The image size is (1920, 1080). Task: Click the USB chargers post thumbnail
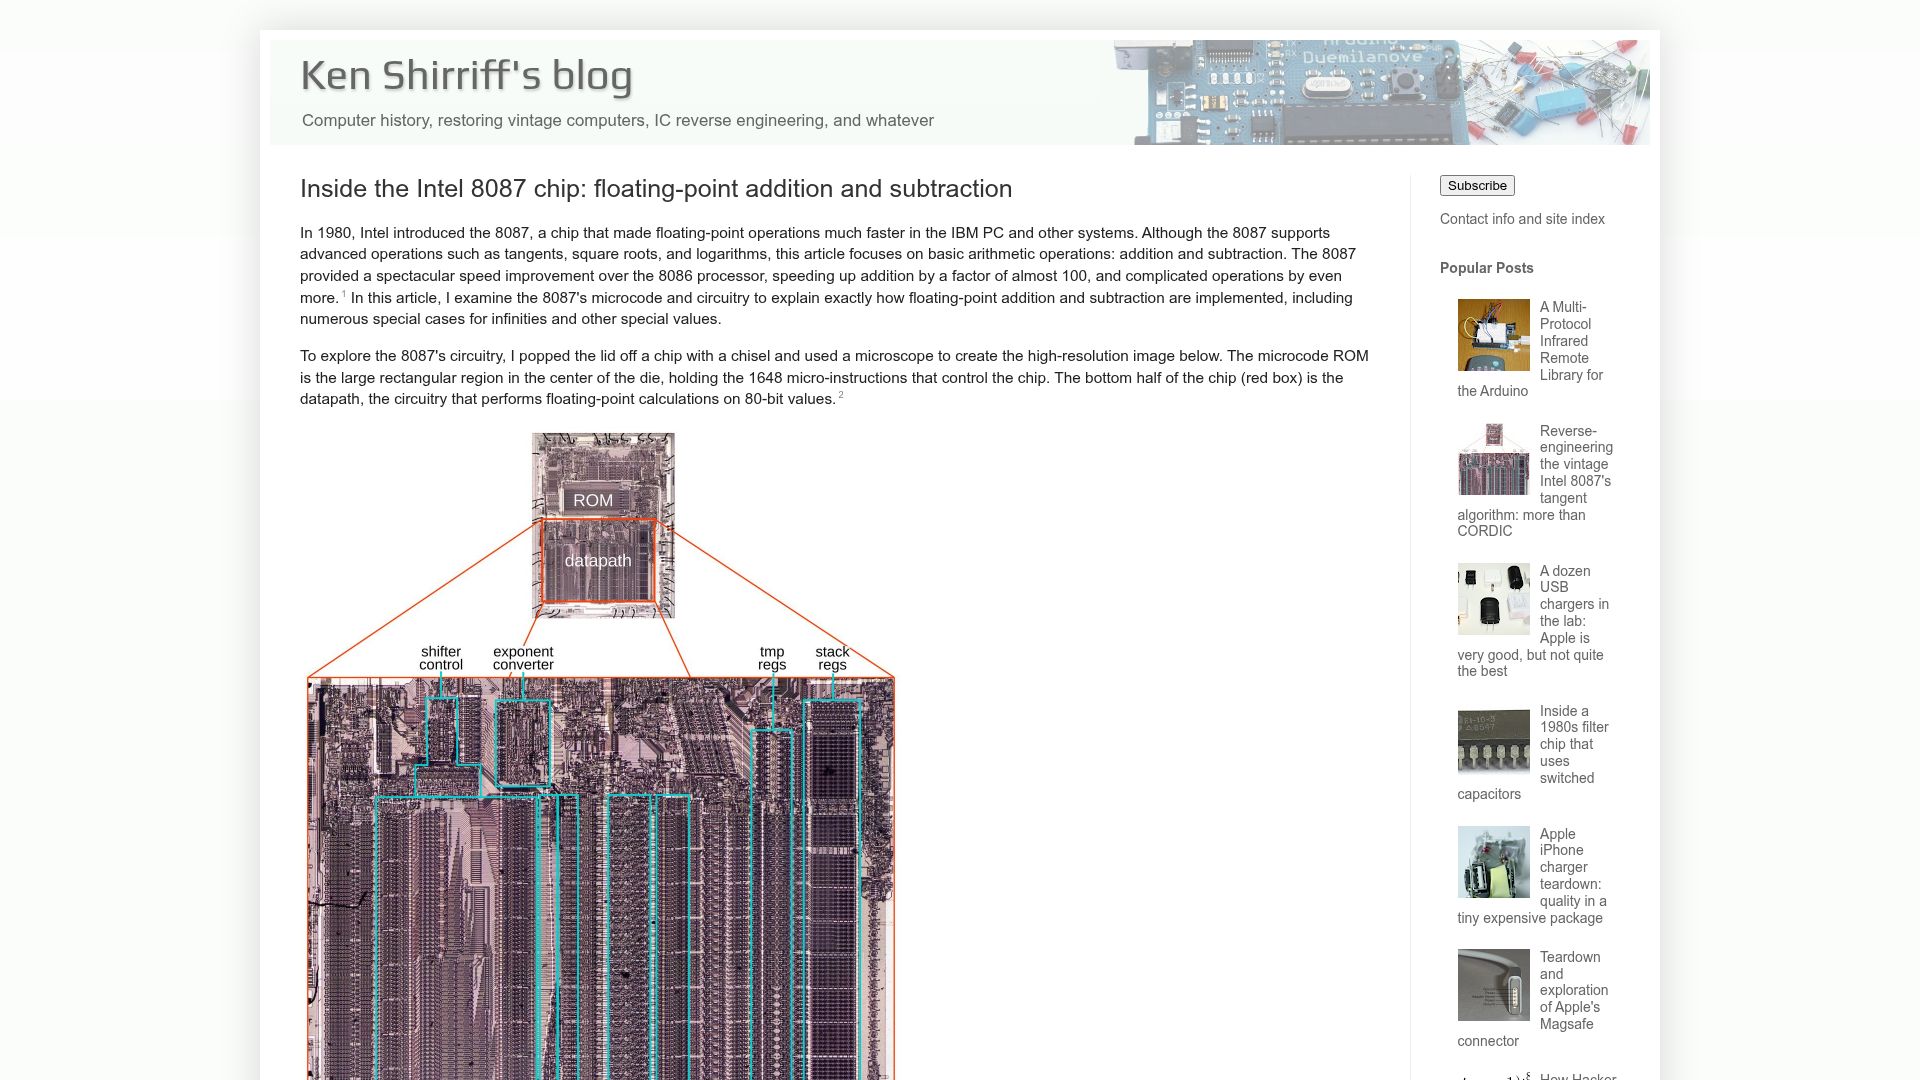(1493, 599)
